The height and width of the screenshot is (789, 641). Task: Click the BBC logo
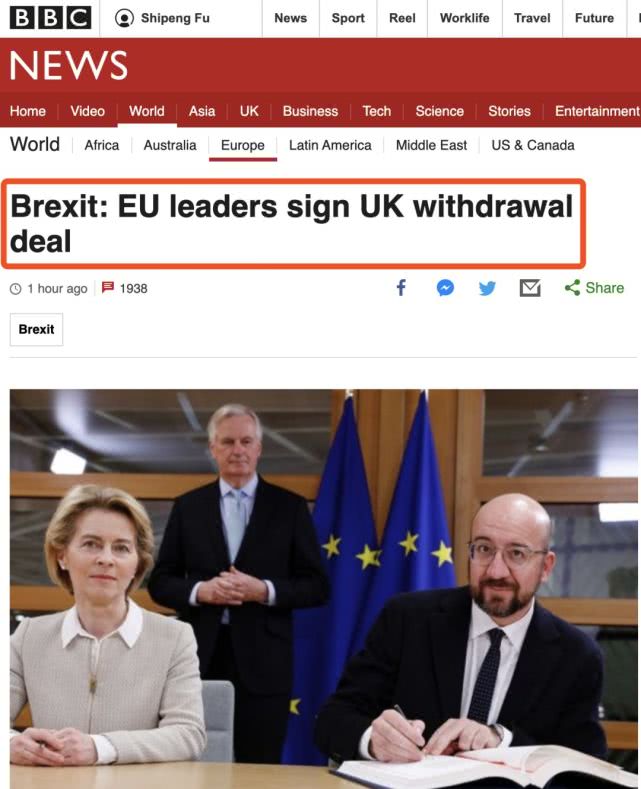[50, 18]
